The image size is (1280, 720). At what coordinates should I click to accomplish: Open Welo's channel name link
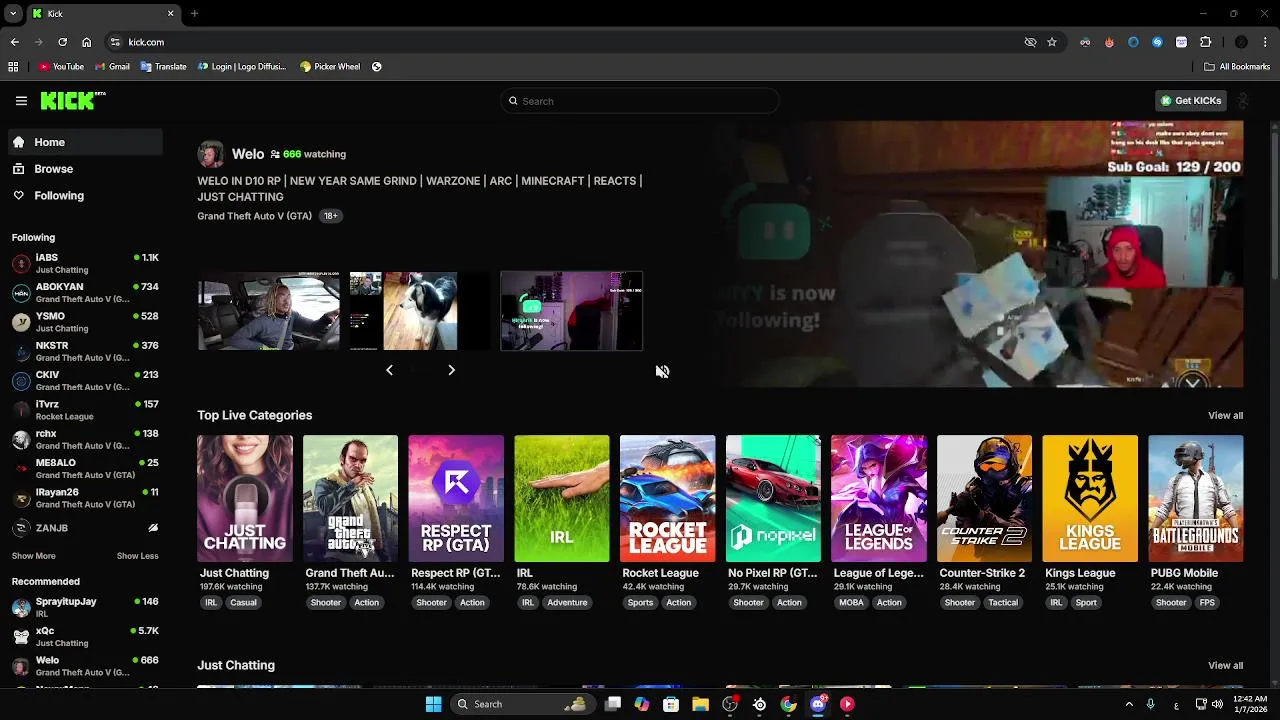[248, 154]
